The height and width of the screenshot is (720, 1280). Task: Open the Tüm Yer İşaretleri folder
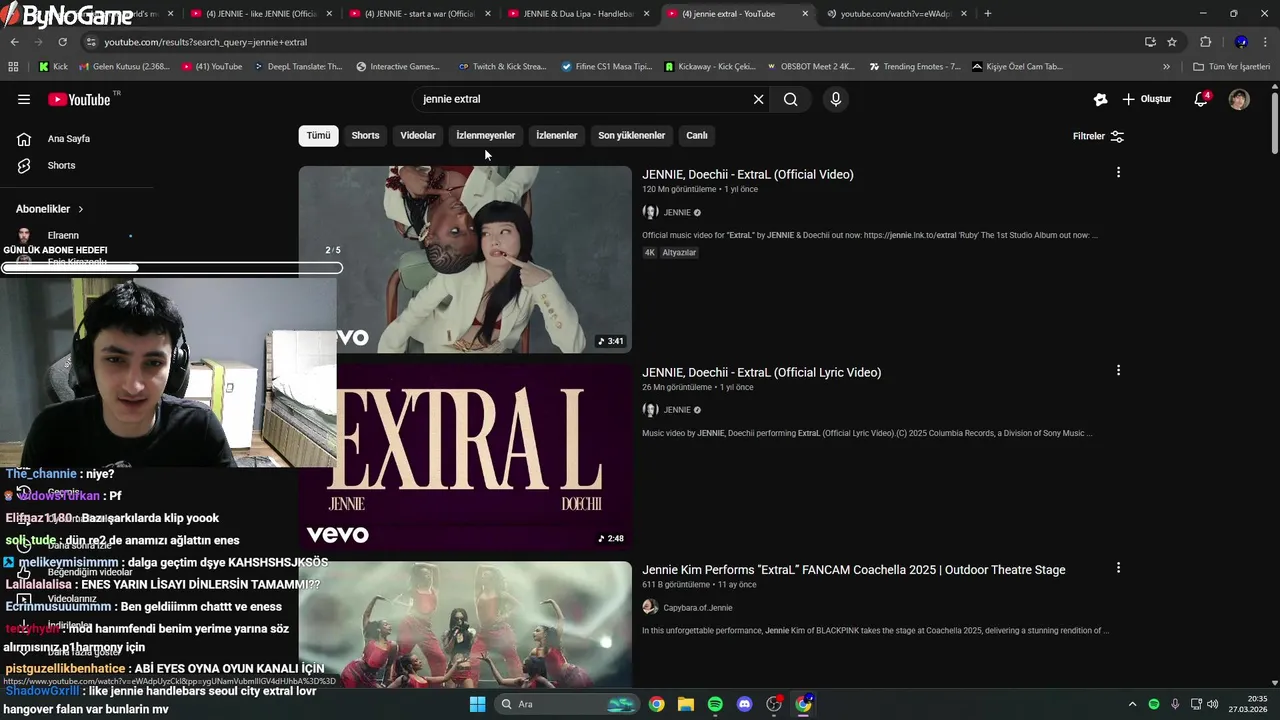click(1231, 66)
